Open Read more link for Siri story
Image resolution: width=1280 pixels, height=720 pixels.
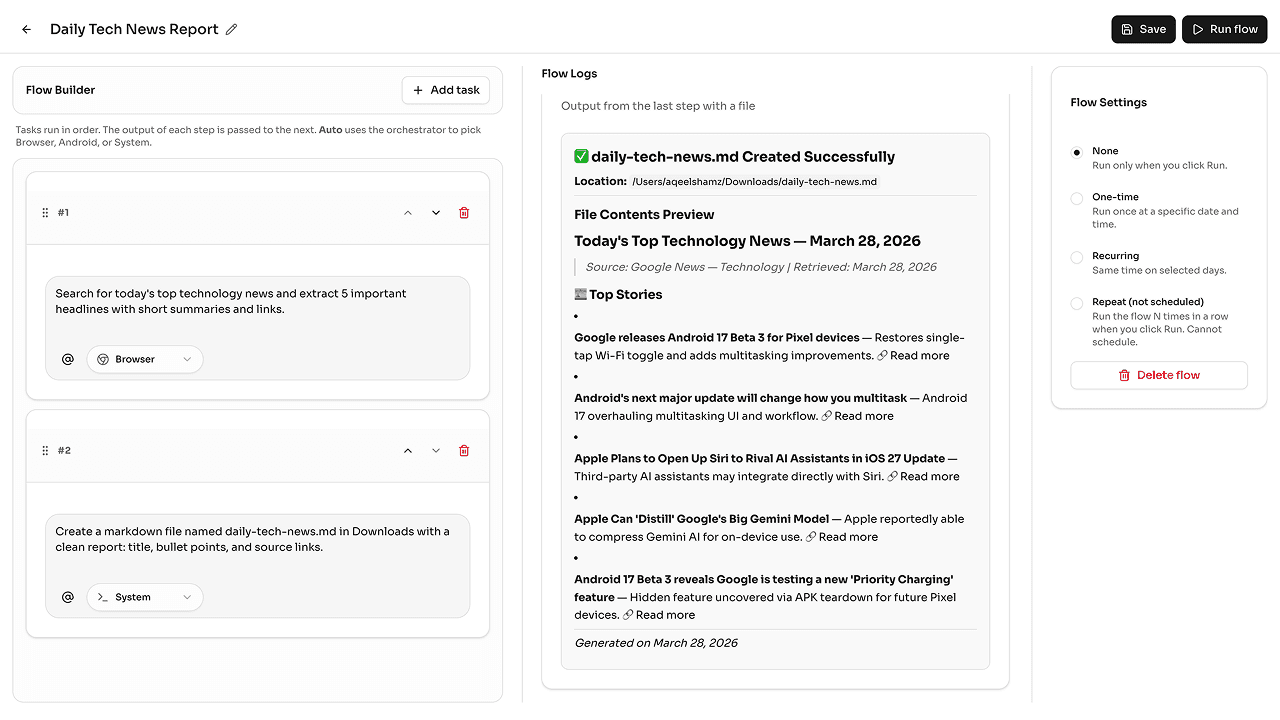[929, 477]
